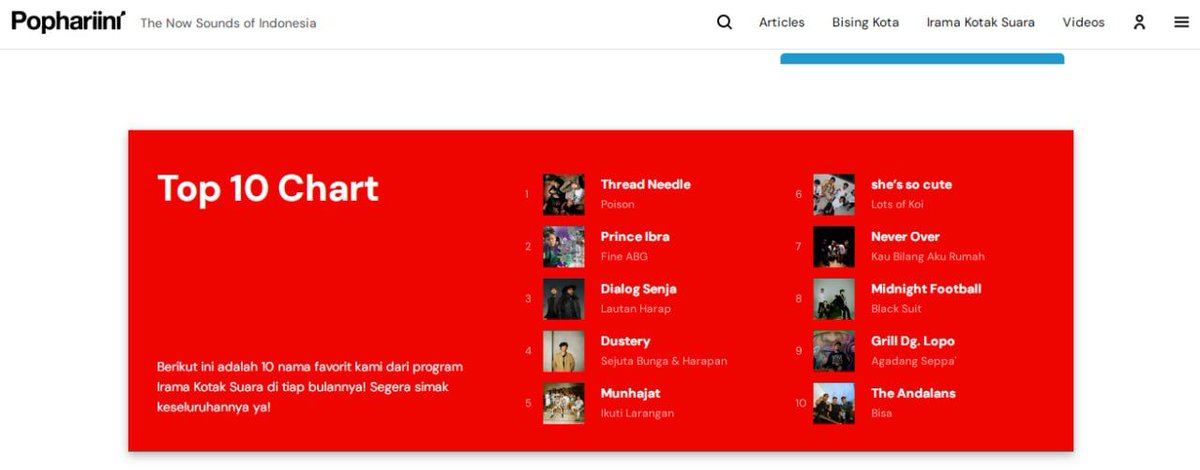Viewport: 1200px width, 470px height.
Task: Select the song title Ikuti Larangan
Action: pos(637,413)
